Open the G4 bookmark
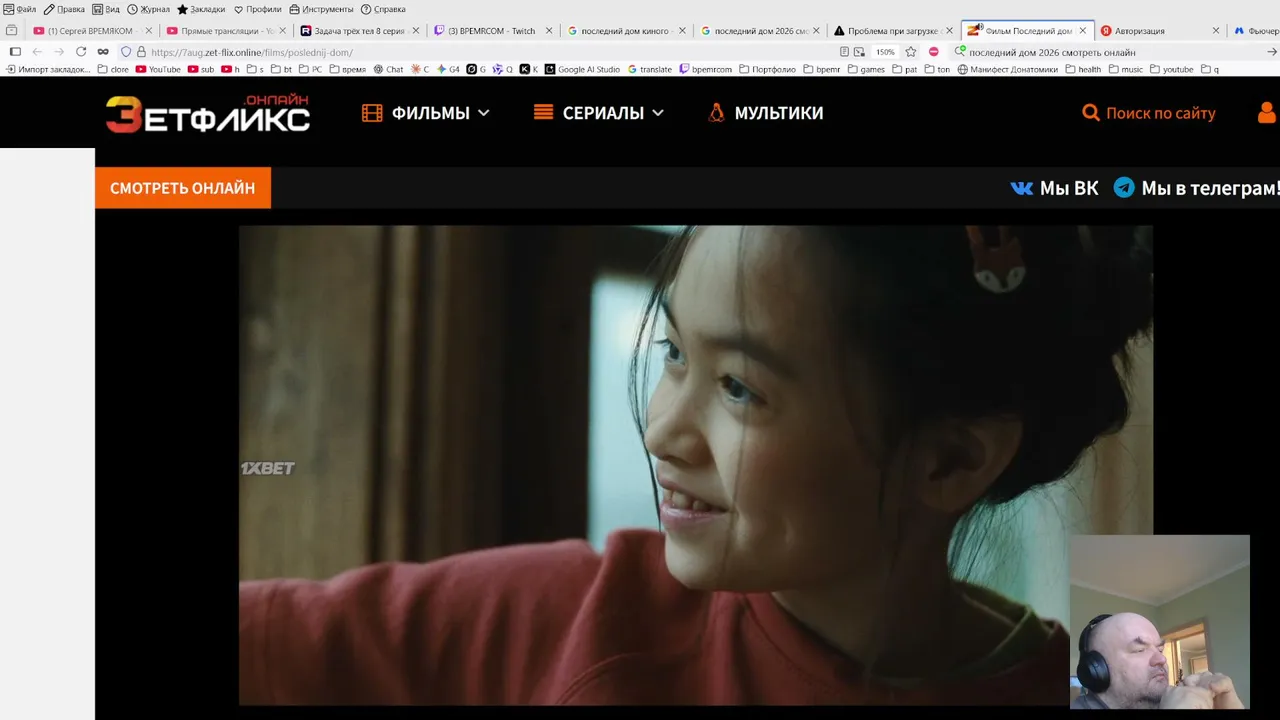Viewport: 1280px width, 720px height. 448,69
